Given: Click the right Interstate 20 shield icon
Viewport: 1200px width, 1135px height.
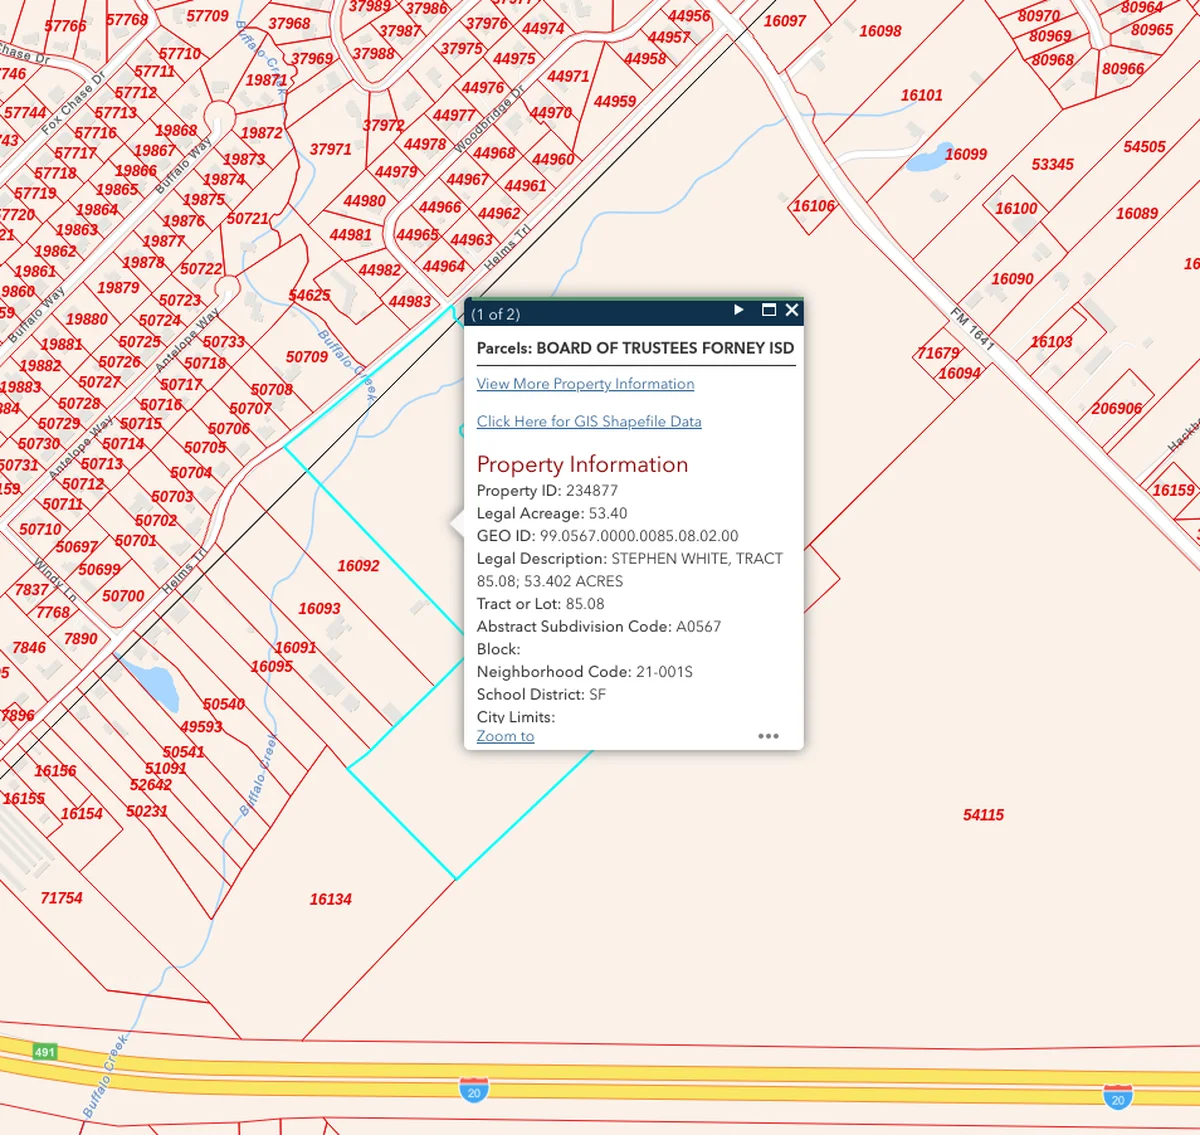Looking at the screenshot, I should (1117, 1097).
